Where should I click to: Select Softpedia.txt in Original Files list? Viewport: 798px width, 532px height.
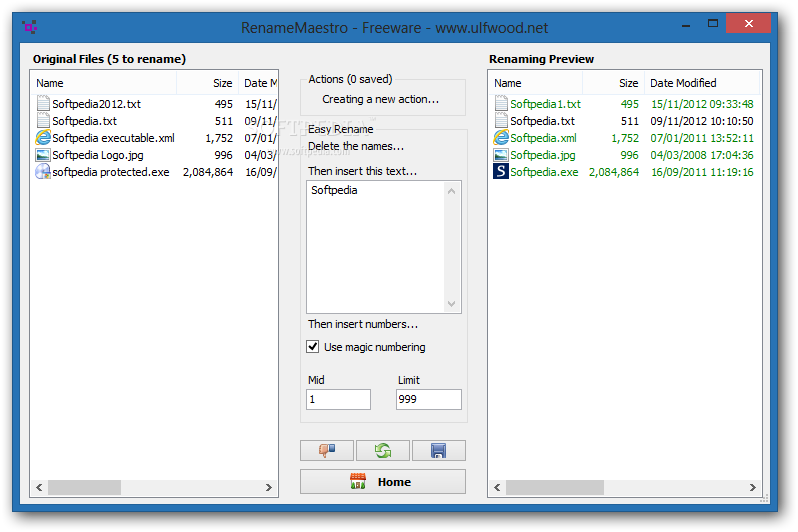tap(84, 121)
